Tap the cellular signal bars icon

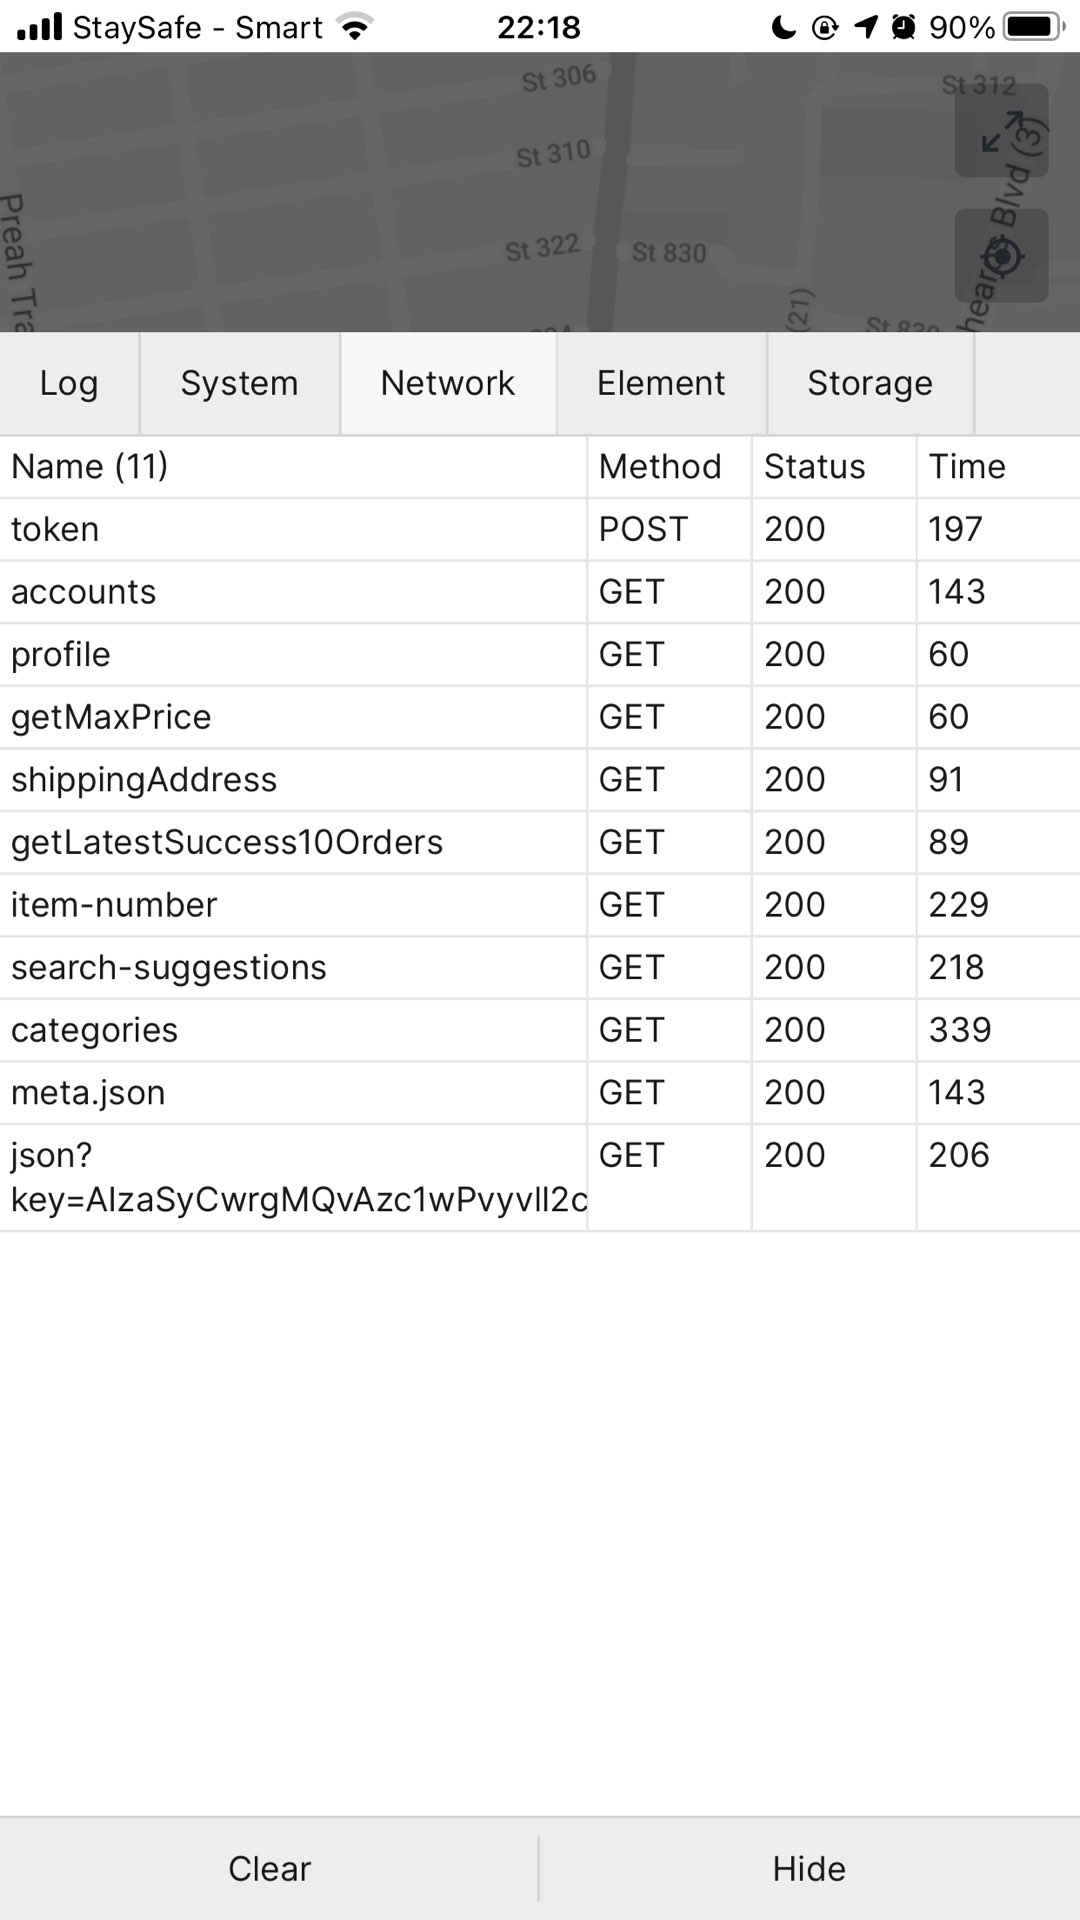tap(40, 27)
